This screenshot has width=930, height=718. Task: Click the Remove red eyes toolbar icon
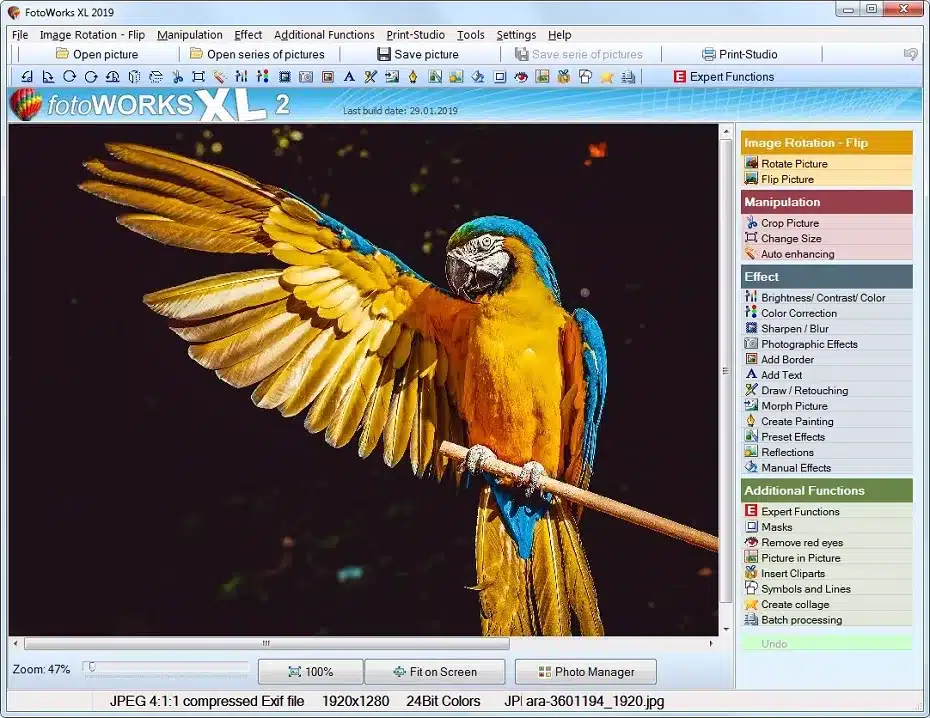pos(521,76)
